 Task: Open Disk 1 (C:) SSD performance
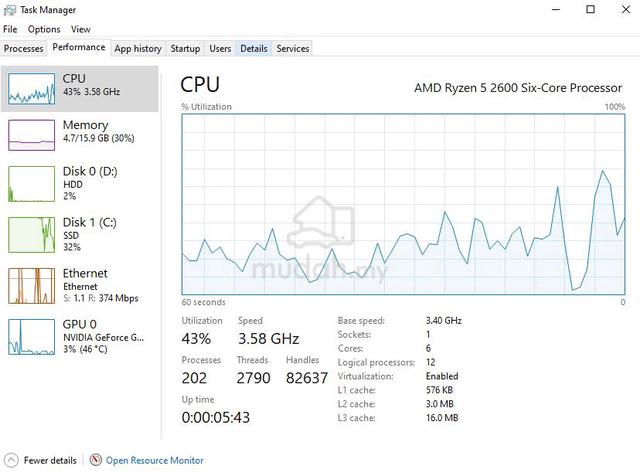80,234
